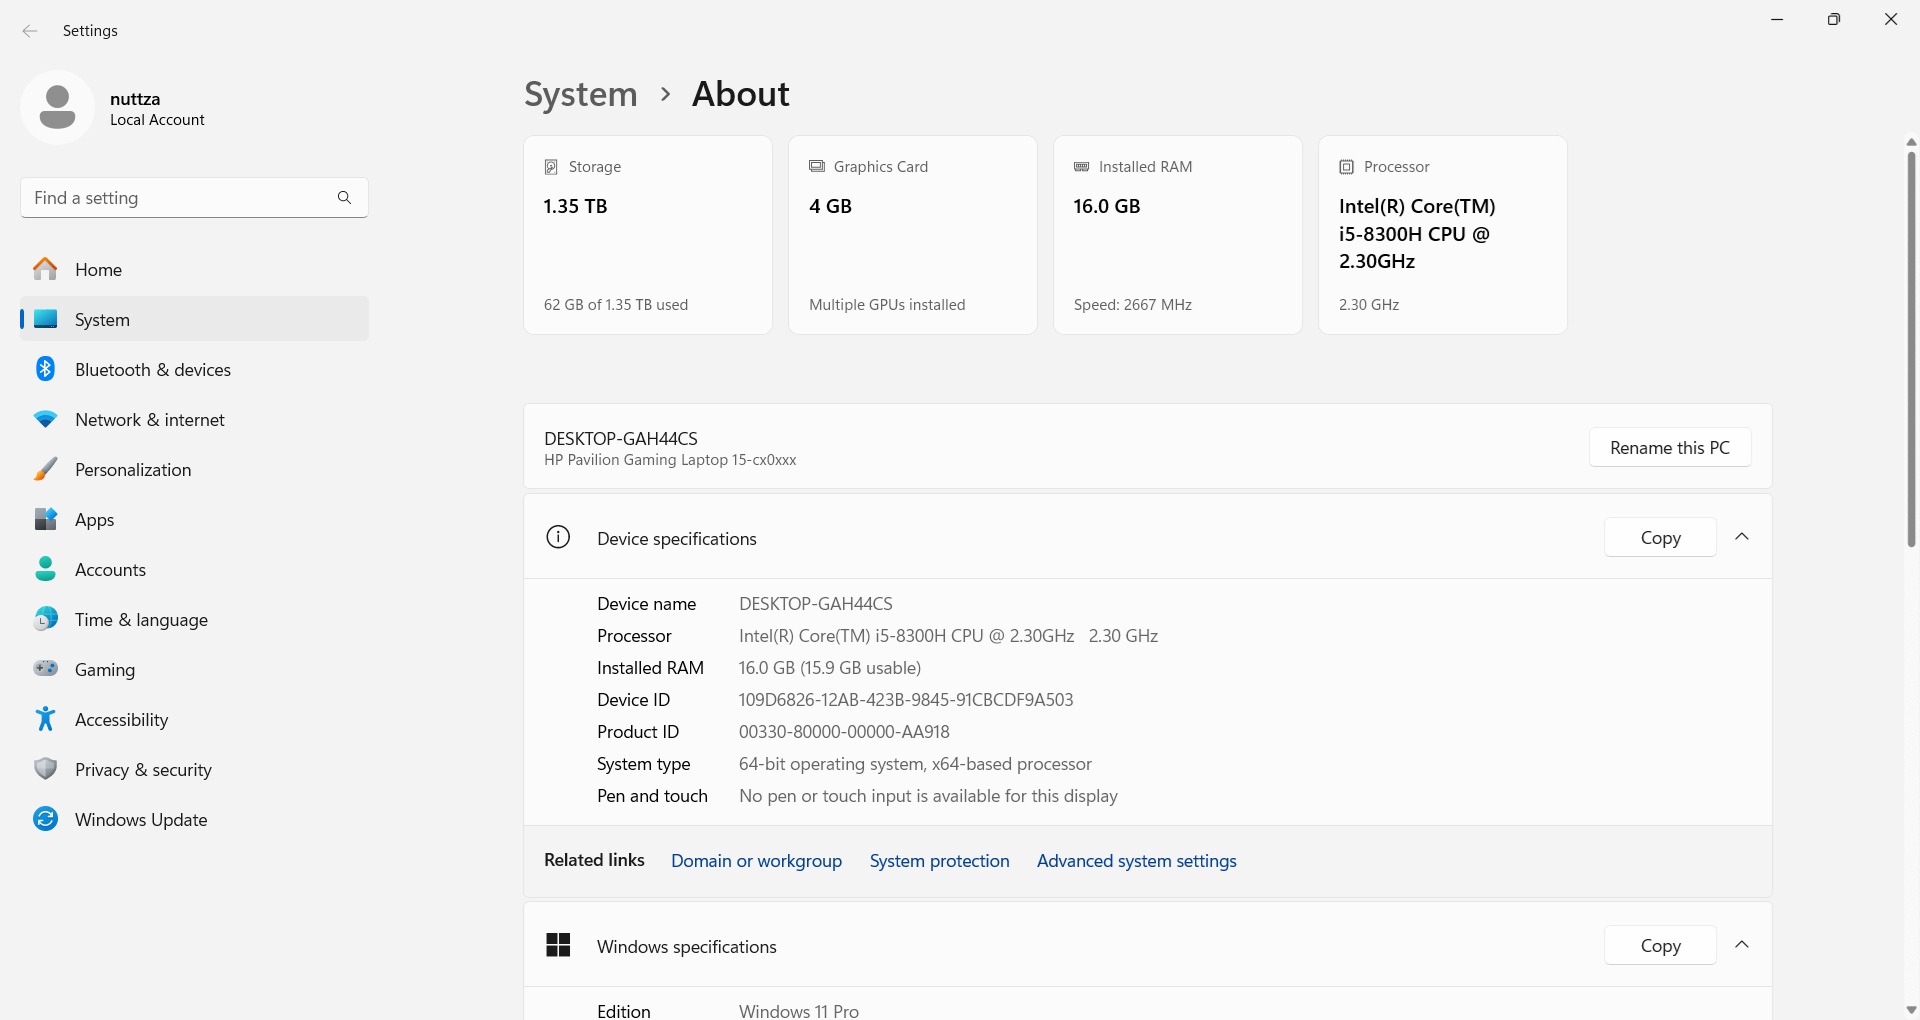Click the Time & language globe icon
1920x1020 pixels.
[x=45, y=619]
